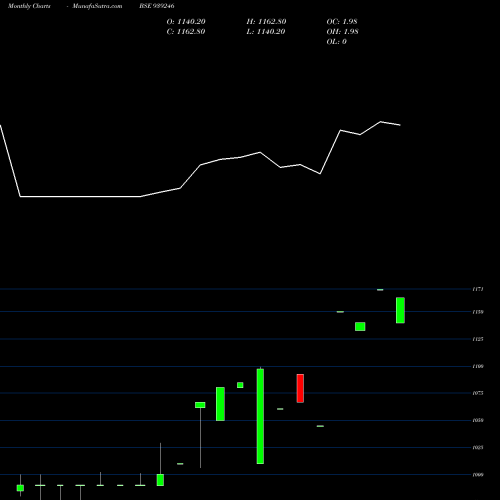Viewport: 500px width, 500px height.
Task: Click the "OH: 1.98" reading
Action: point(342,32)
